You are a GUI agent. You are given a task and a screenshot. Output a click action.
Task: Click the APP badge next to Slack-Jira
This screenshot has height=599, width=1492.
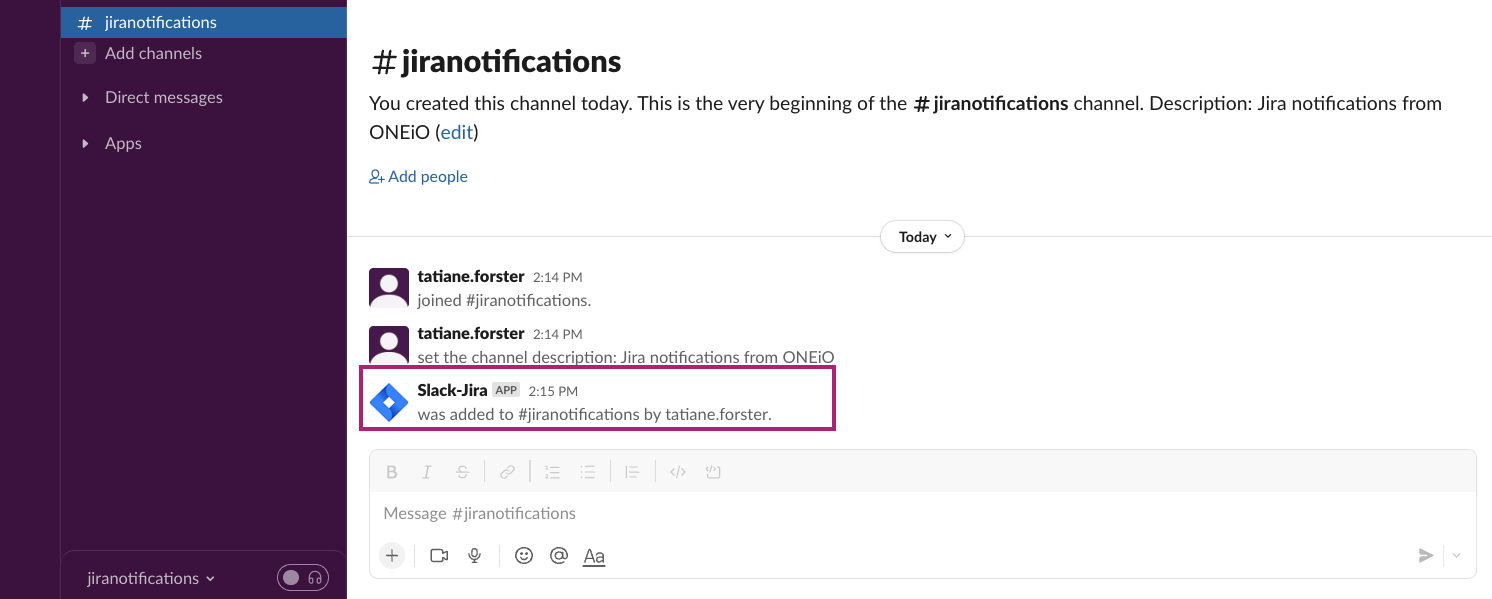pyautogui.click(x=506, y=390)
